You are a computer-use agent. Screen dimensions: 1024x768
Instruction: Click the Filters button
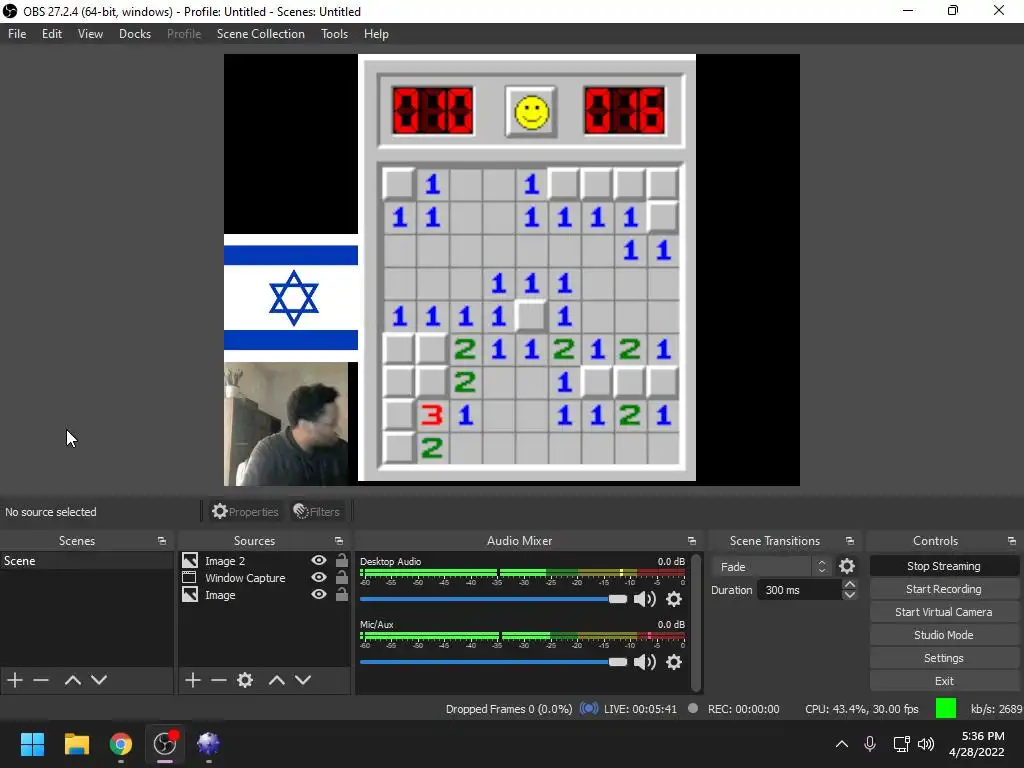click(316, 511)
